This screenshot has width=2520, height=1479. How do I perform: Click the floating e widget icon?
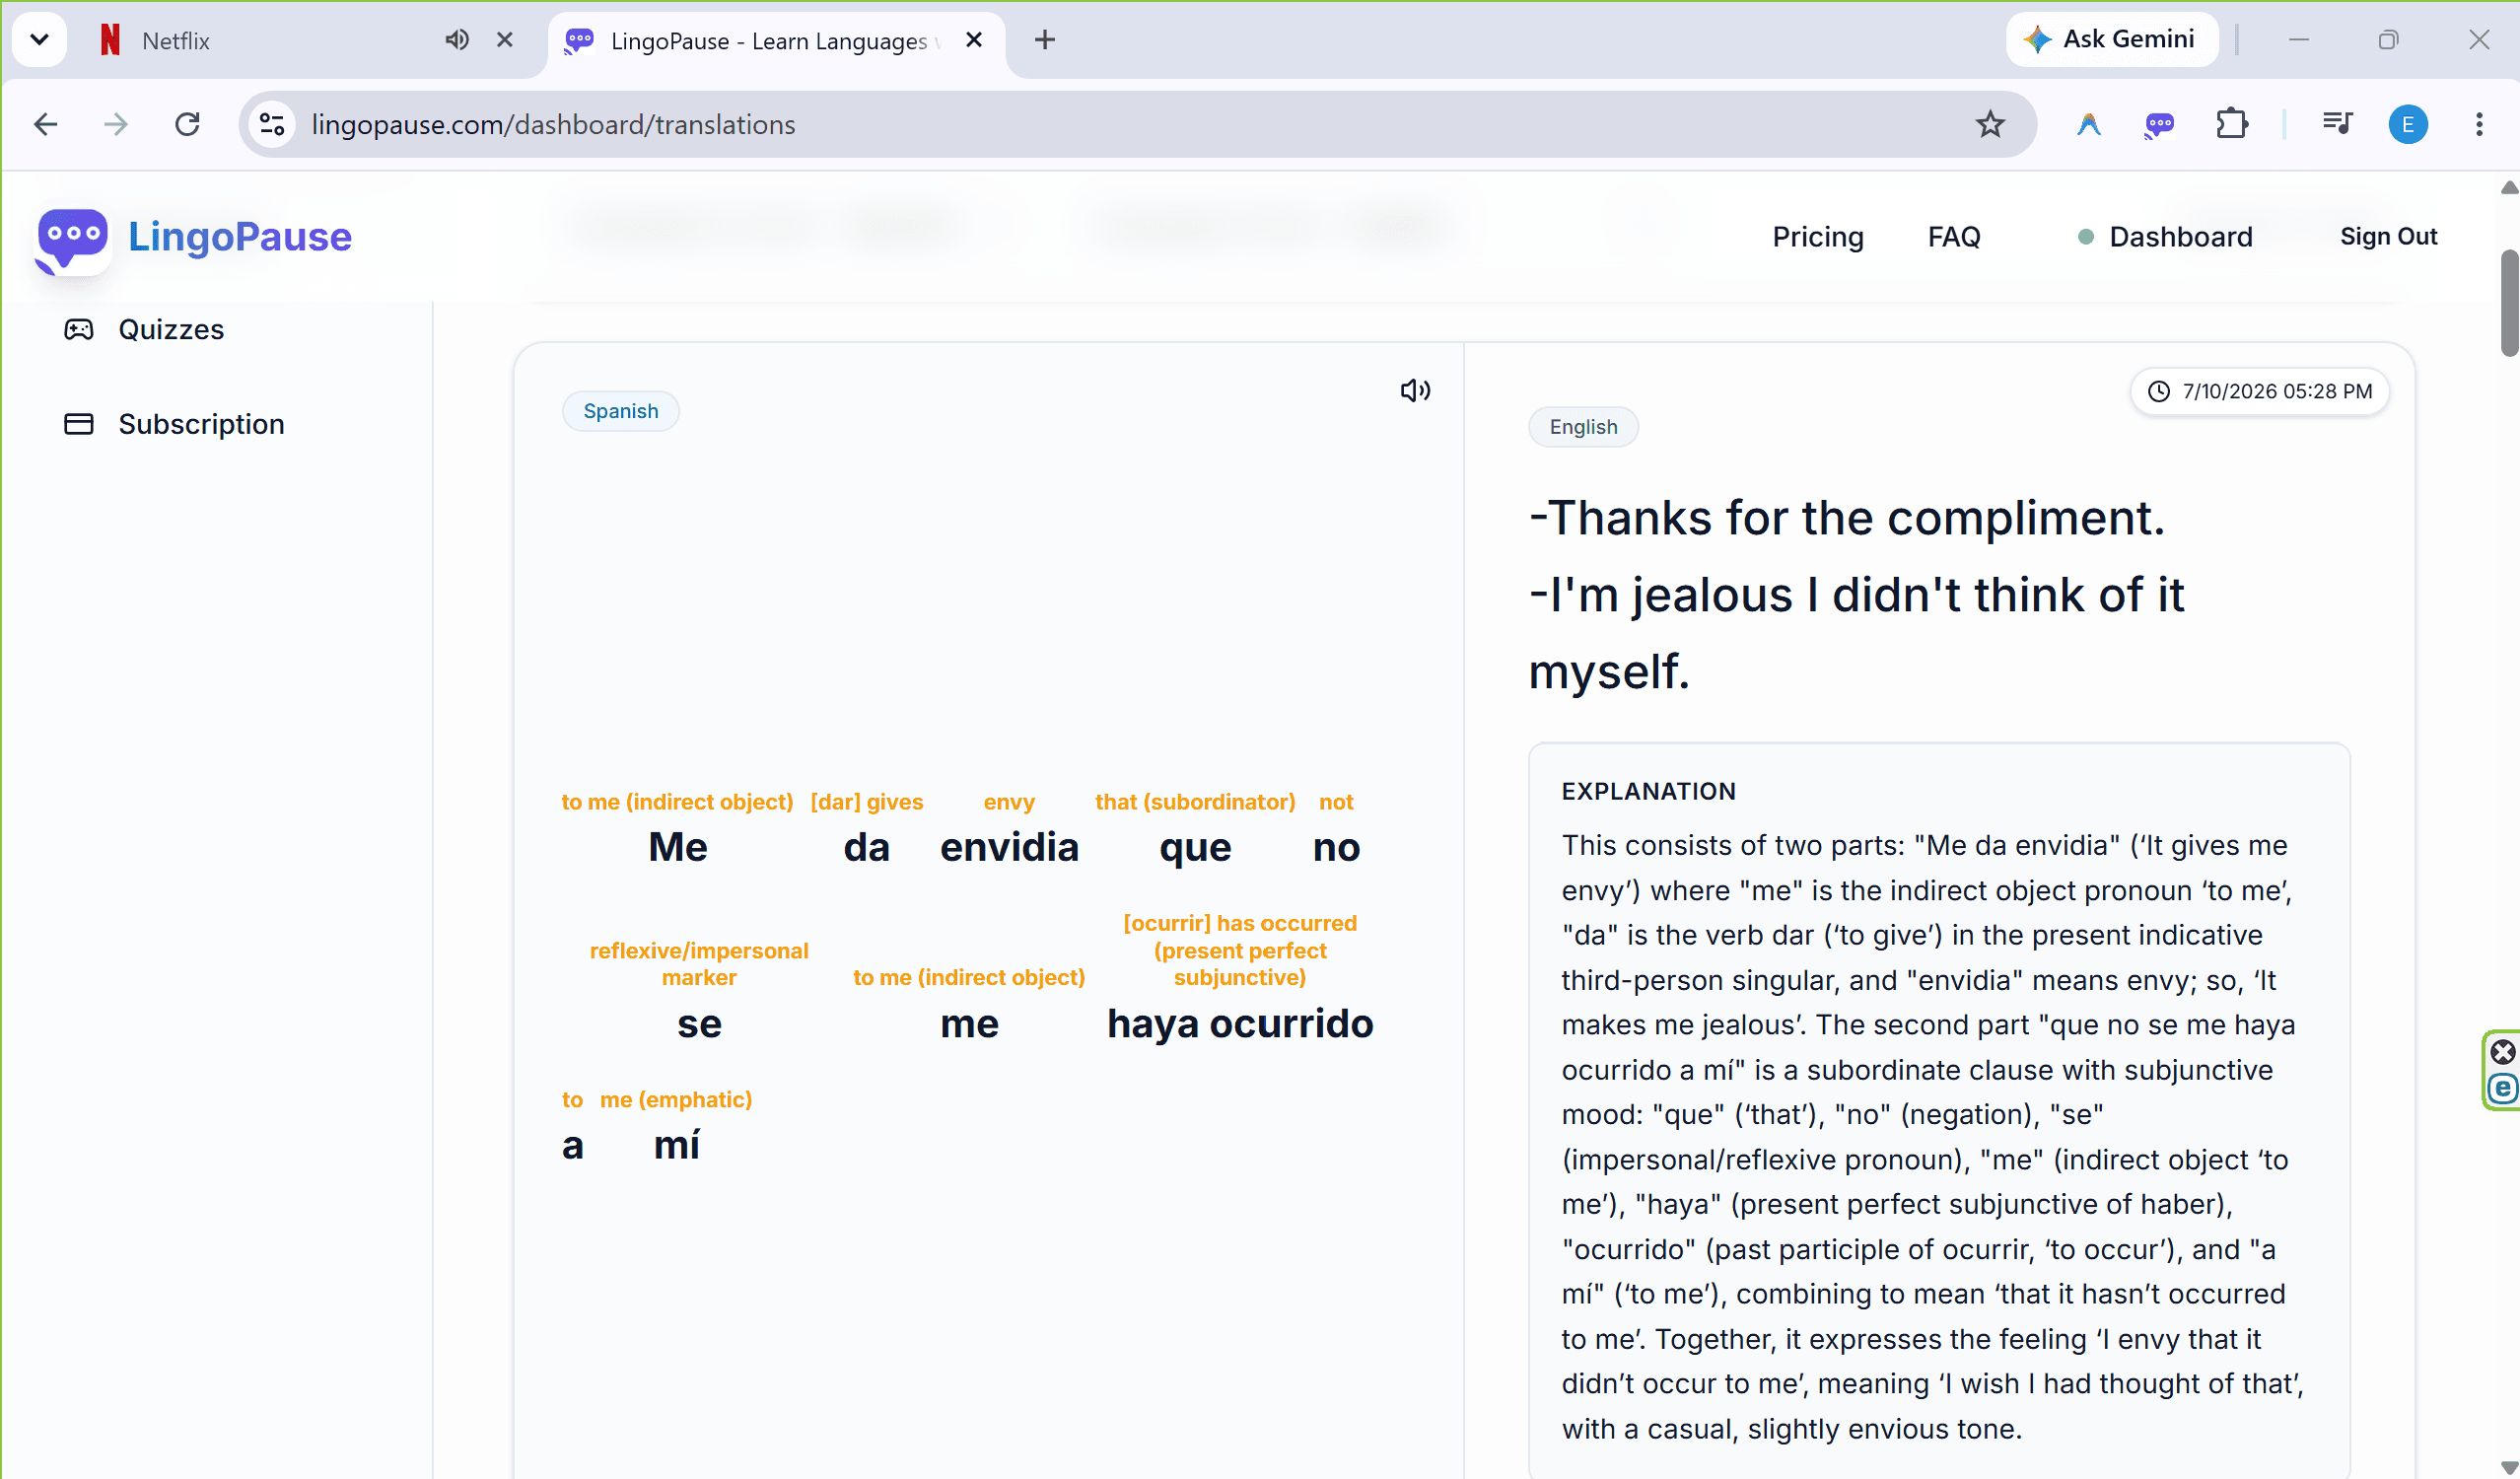pos(2503,1088)
